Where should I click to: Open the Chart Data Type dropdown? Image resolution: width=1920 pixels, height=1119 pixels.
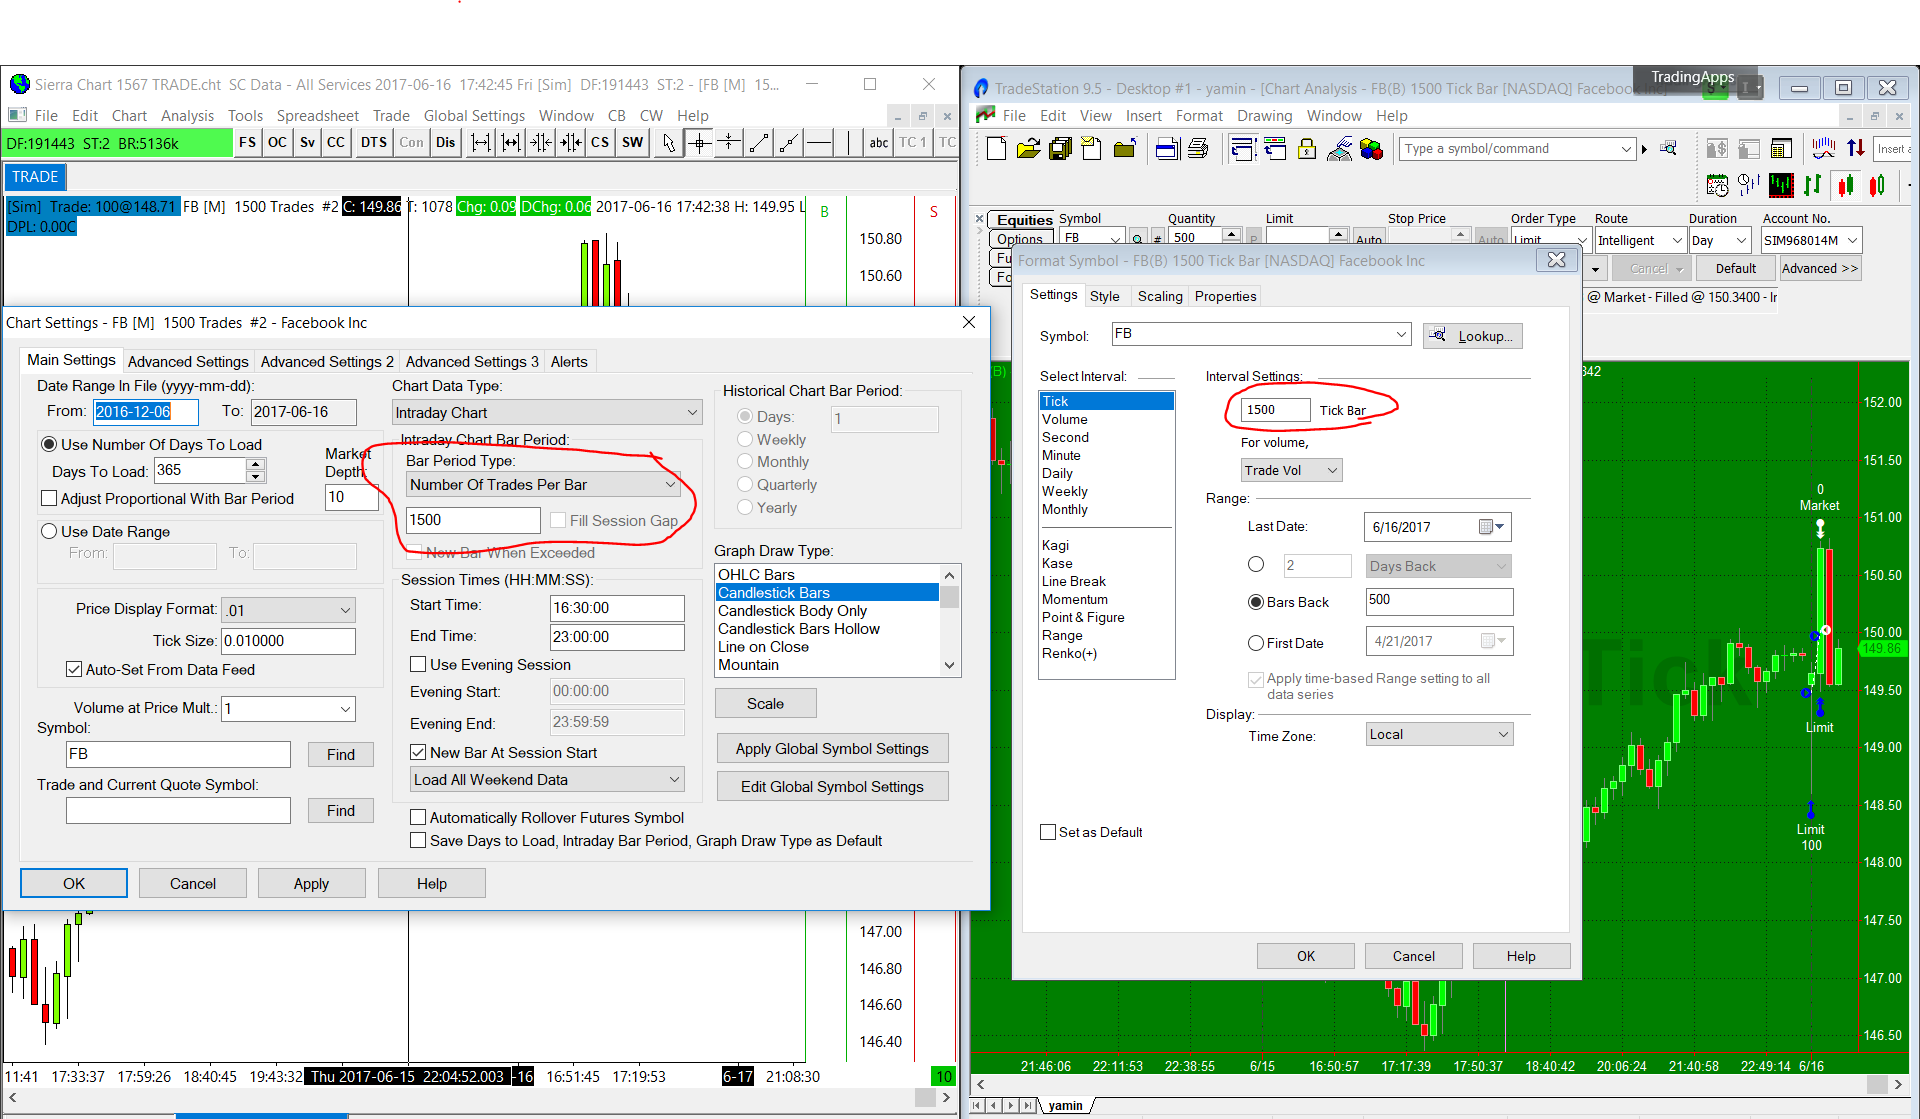(x=547, y=412)
